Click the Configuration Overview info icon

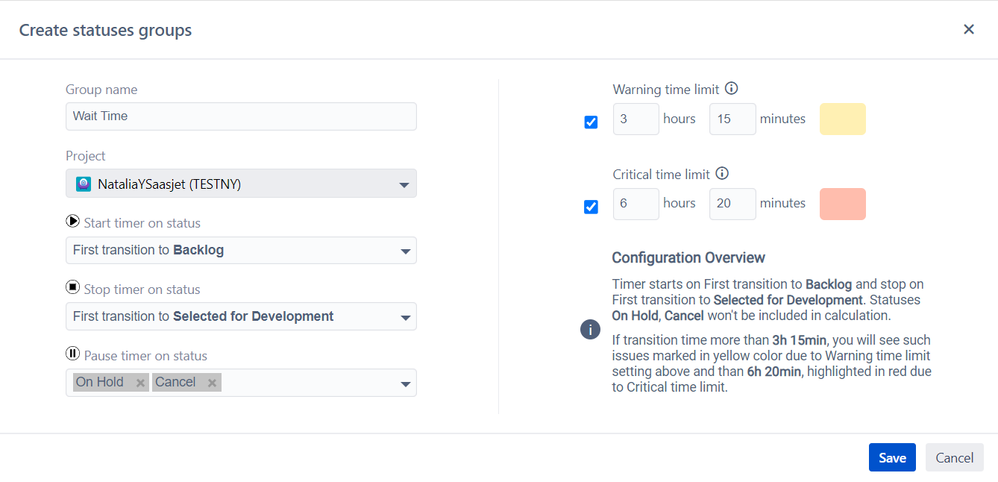coord(590,330)
